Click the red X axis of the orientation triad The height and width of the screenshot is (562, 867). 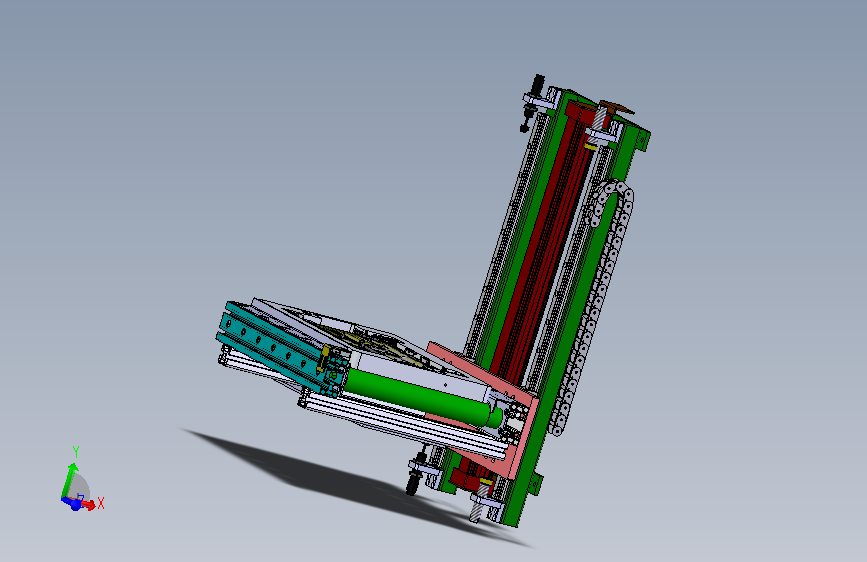click(87, 503)
